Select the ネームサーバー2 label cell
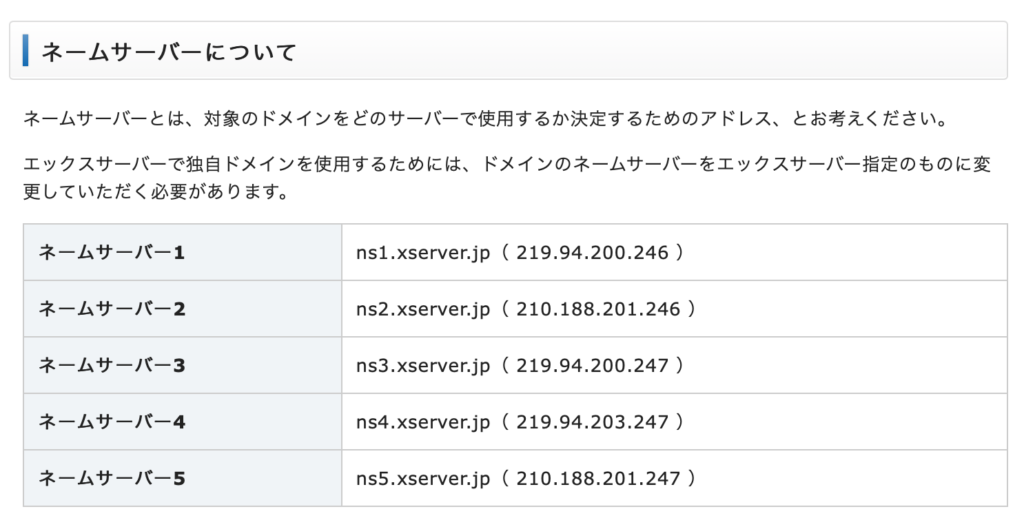The height and width of the screenshot is (518, 1024). tap(182, 309)
